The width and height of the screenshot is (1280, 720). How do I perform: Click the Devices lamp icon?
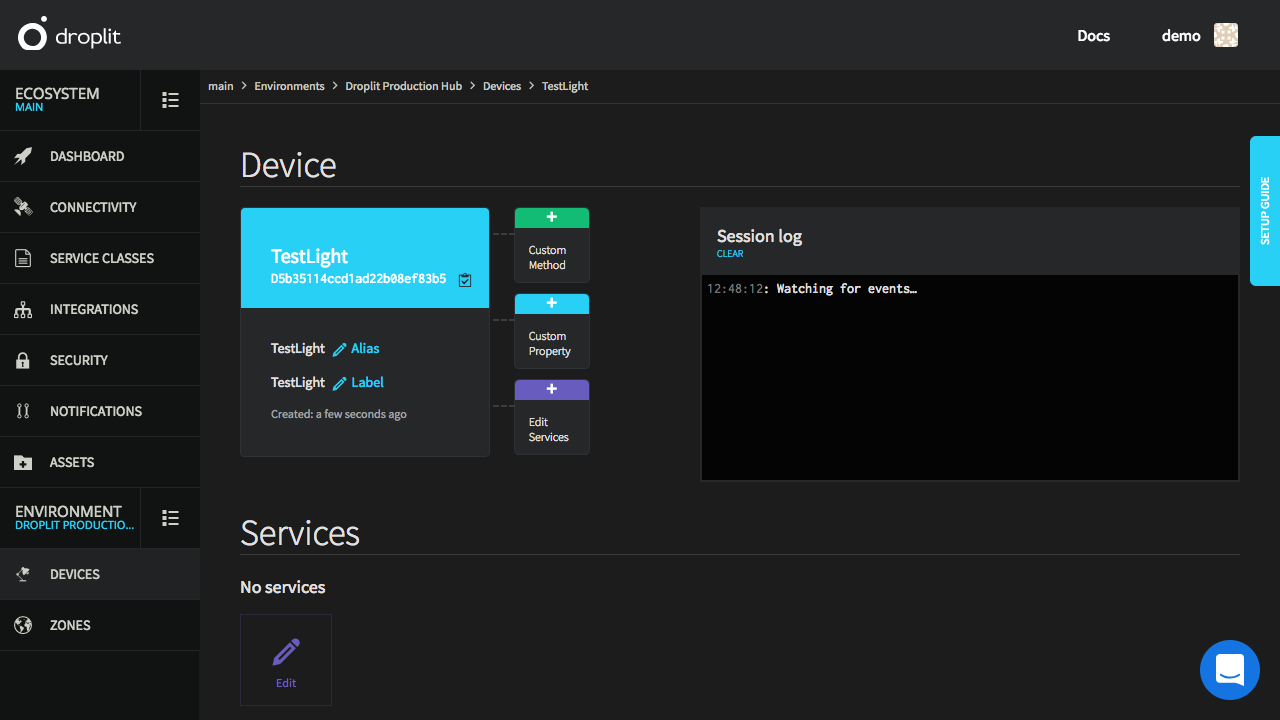click(x=23, y=574)
